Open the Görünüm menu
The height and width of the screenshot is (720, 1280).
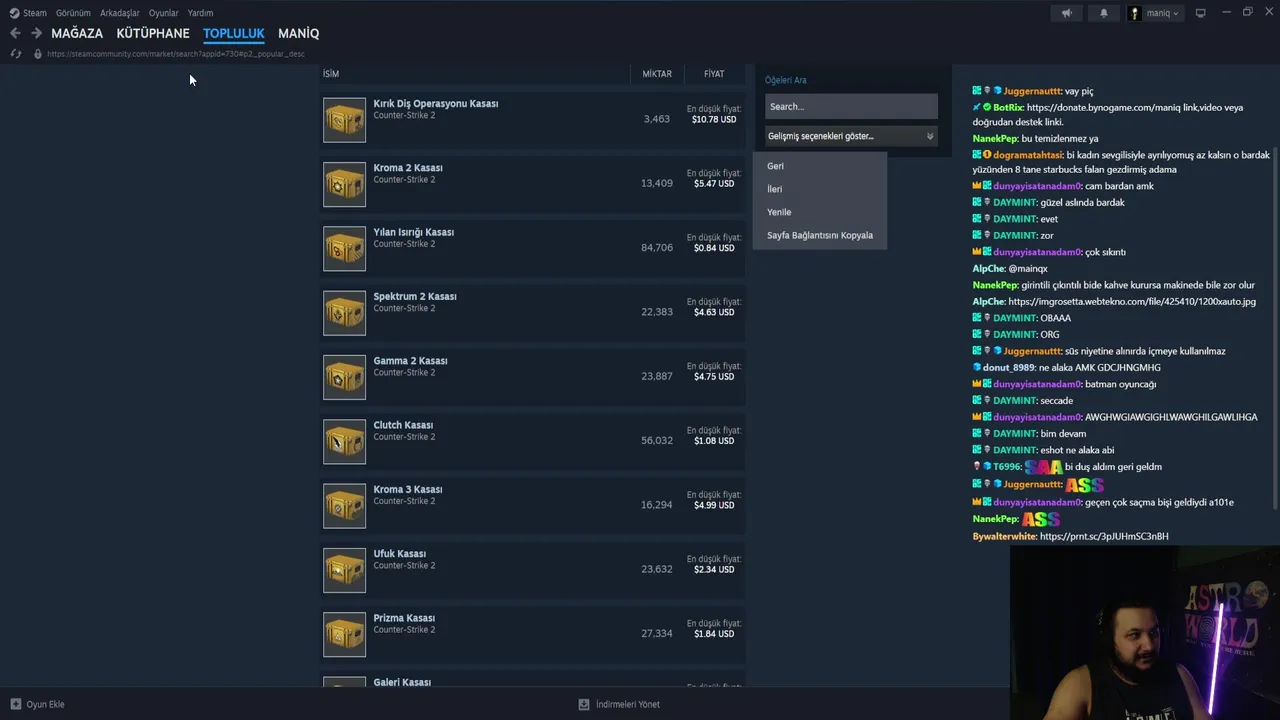pyautogui.click(x=73, y=13)
